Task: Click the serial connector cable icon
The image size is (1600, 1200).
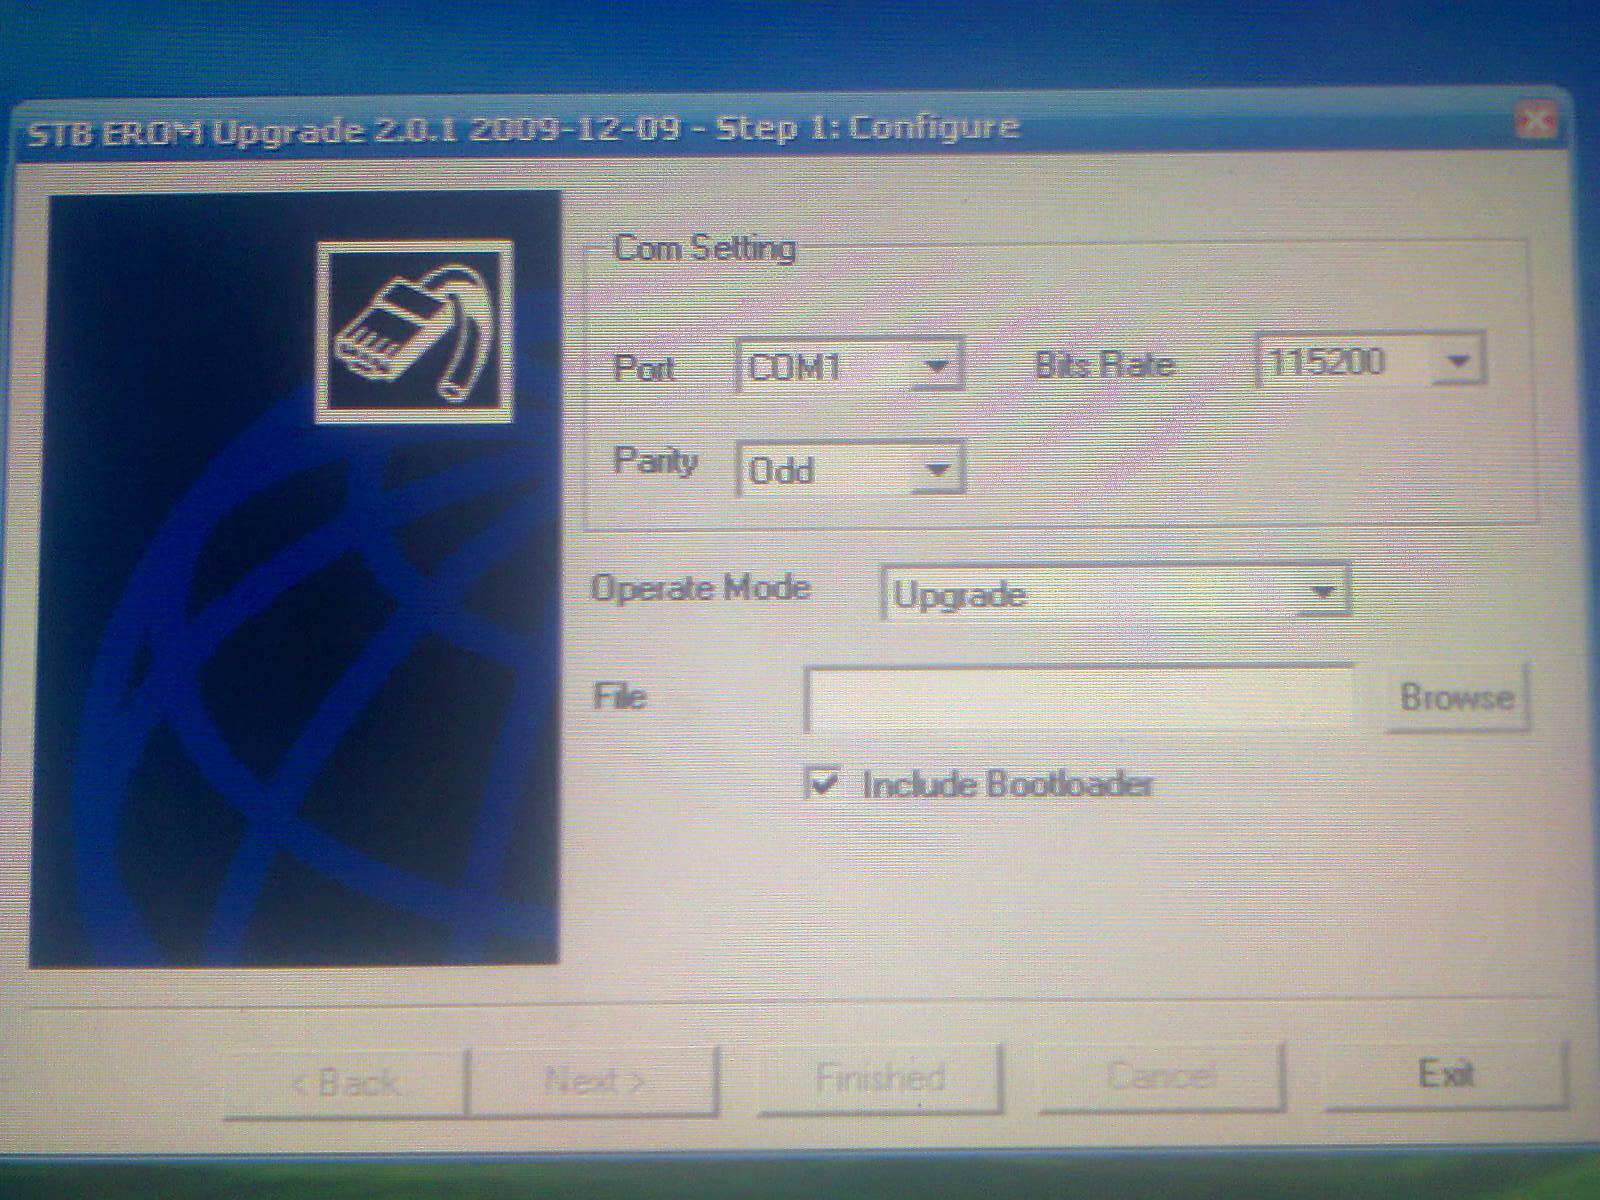Action: click(x=414, y=332)
